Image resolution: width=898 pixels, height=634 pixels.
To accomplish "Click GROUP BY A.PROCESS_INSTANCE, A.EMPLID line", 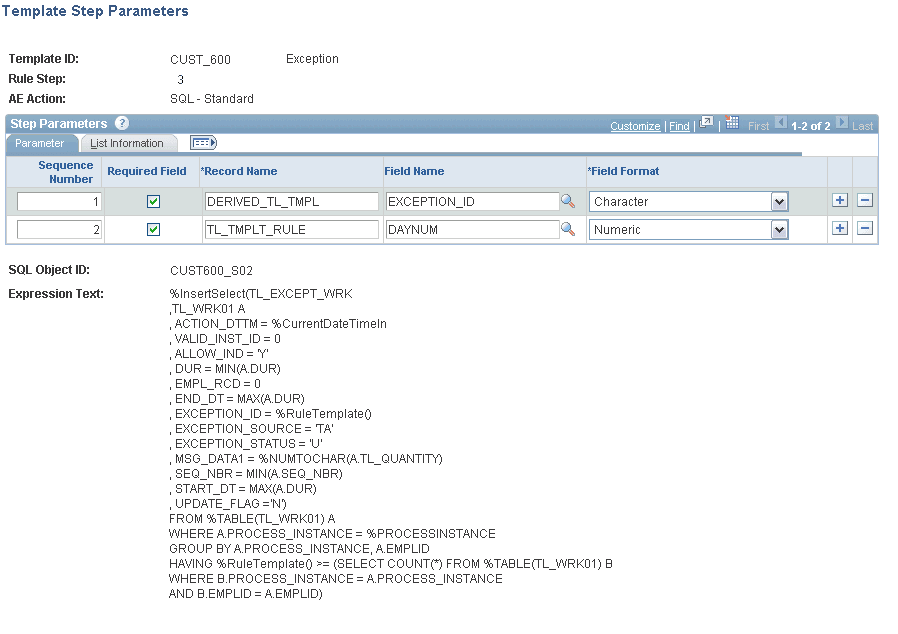I will [299, 549].
